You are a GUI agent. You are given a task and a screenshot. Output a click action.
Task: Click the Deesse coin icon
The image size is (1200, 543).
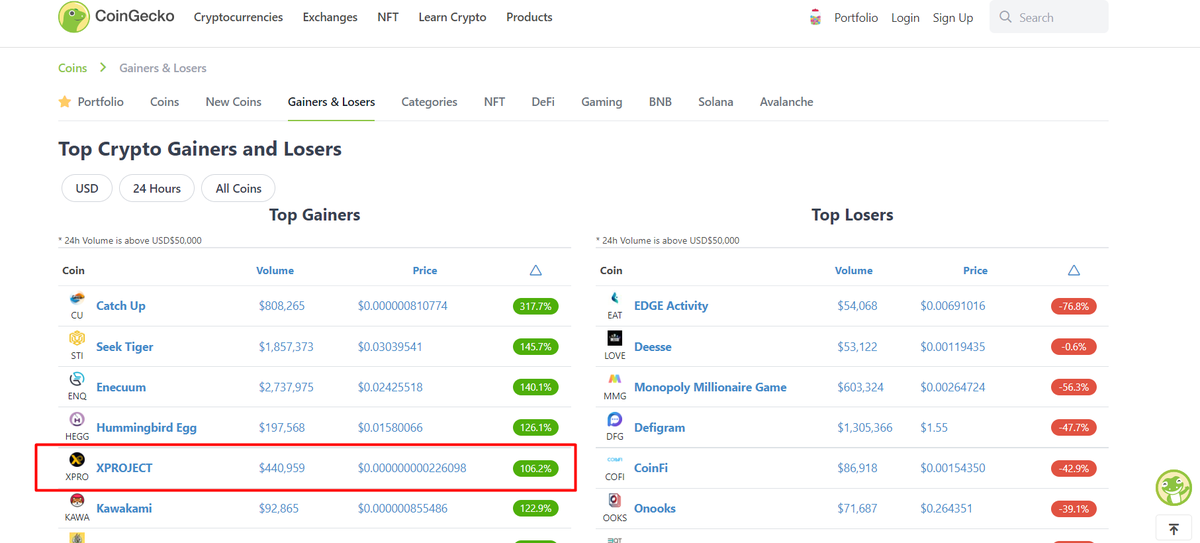(615, 339)
